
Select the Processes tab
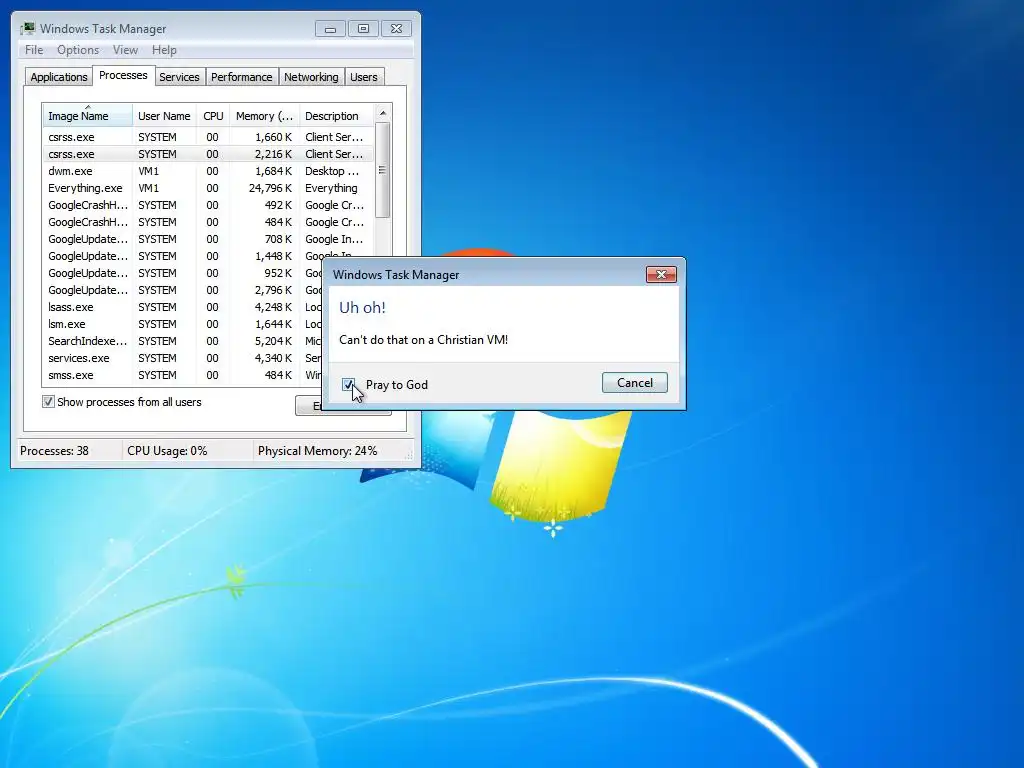123,76
